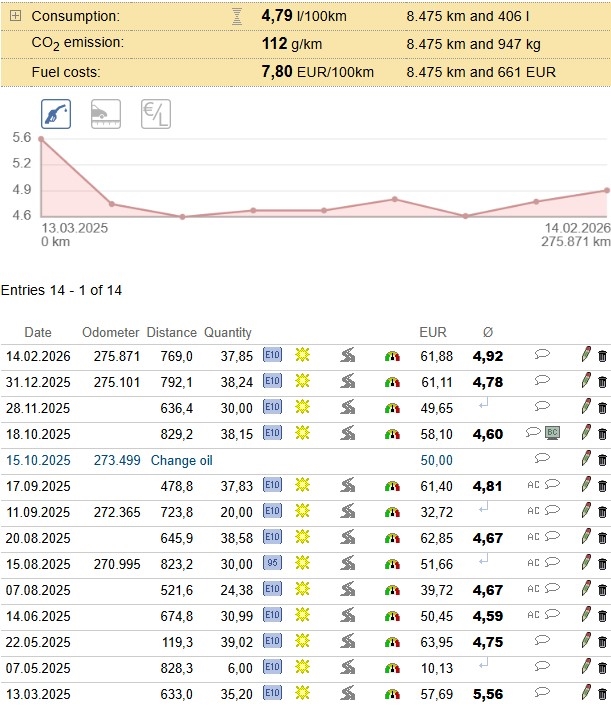The image size is (611, 708).
Task: Delete the 31.12.2025 fueling entry
Action: (x=602, y=381)
